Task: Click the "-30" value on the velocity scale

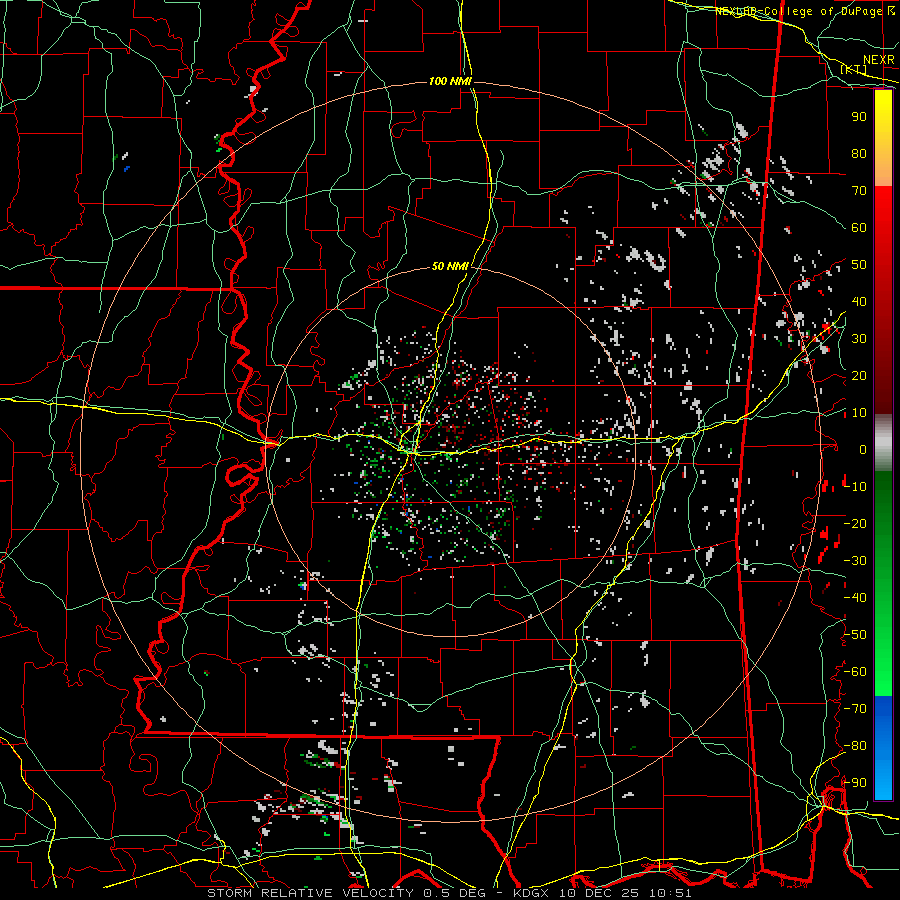Action: click(x=856, y=561)
